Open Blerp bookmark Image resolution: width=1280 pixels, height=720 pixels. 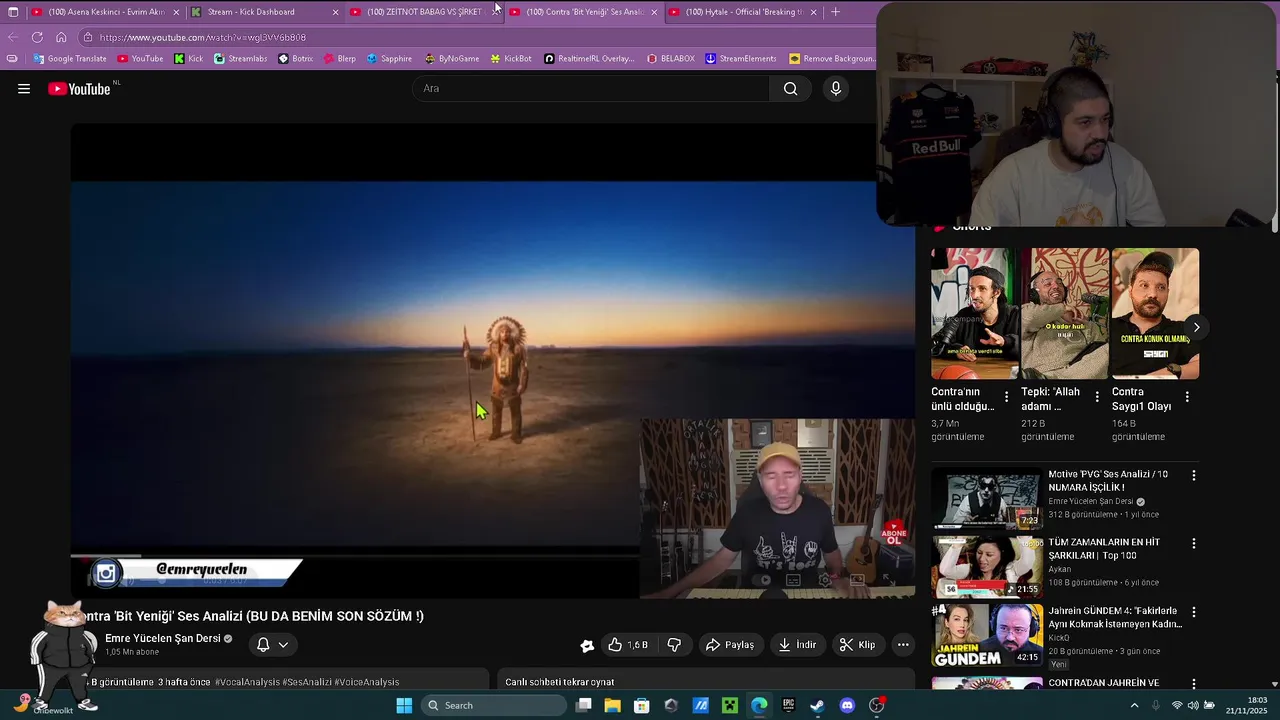point(340,58)
